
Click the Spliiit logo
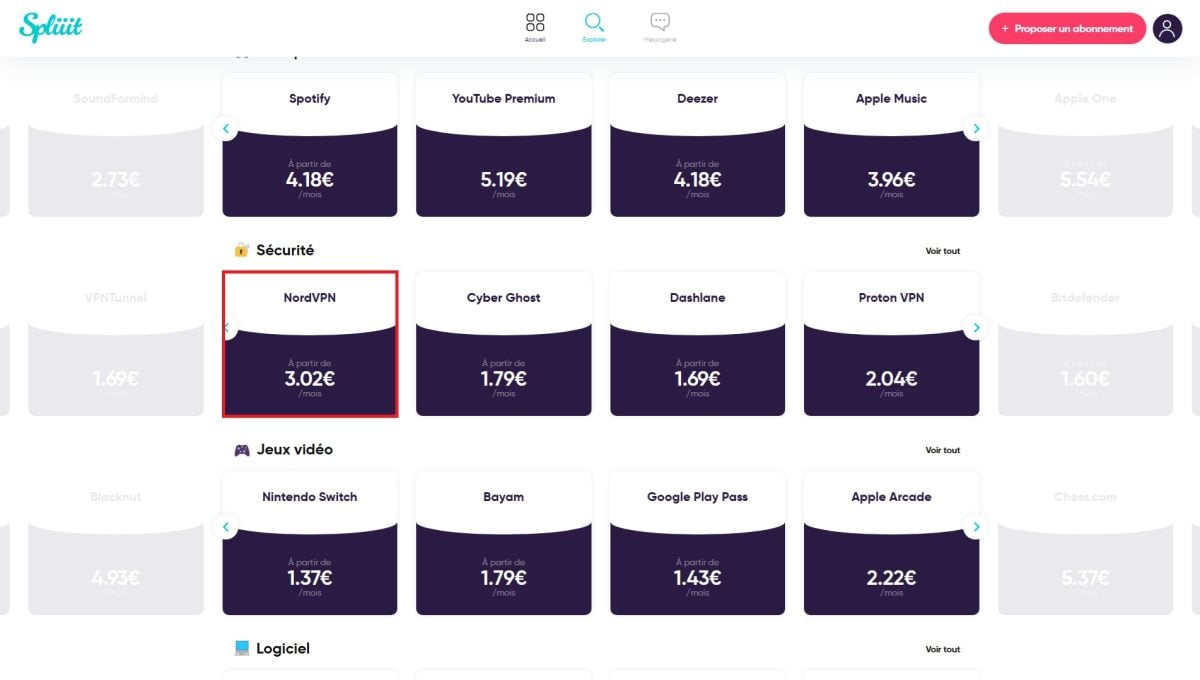50,27
